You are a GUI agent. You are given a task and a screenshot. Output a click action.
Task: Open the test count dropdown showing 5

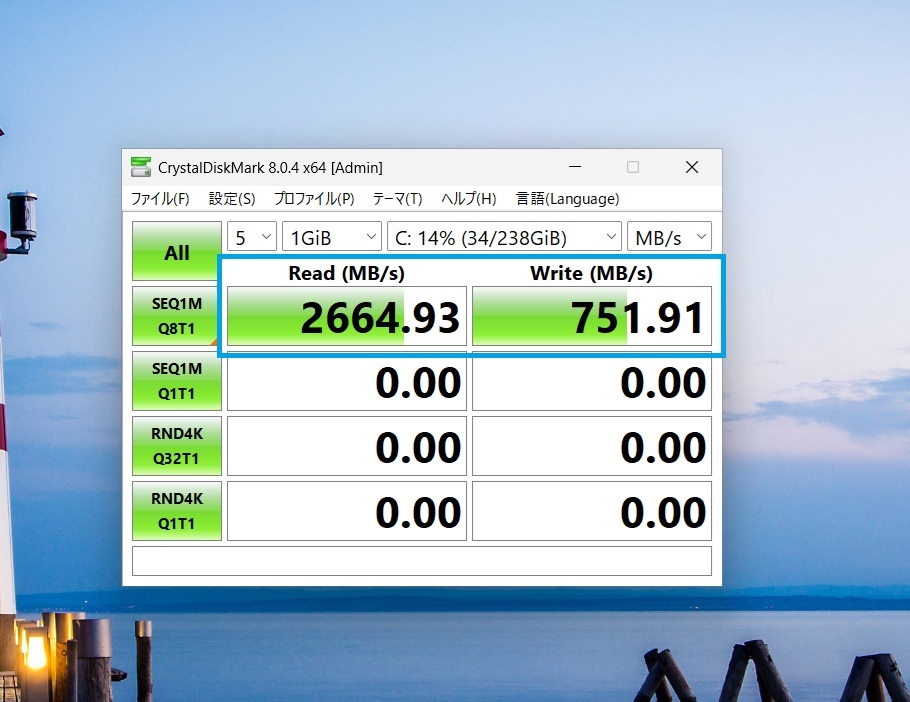coord(252,237)
